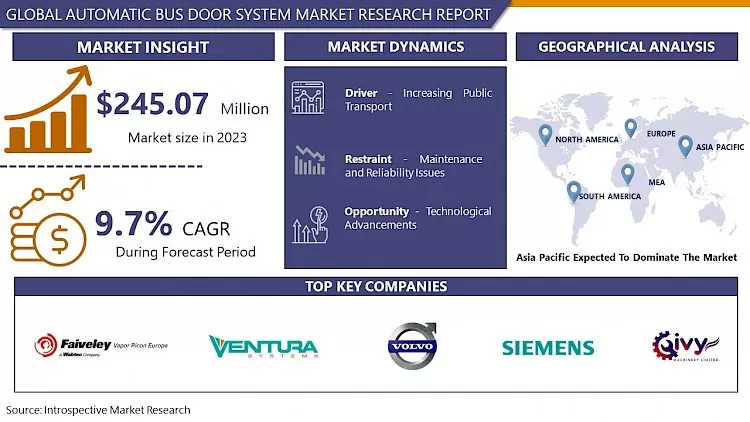Click the 'SOUTH AMERICA' map label
This screenshot has width=750, height=422.
point(610,197)
